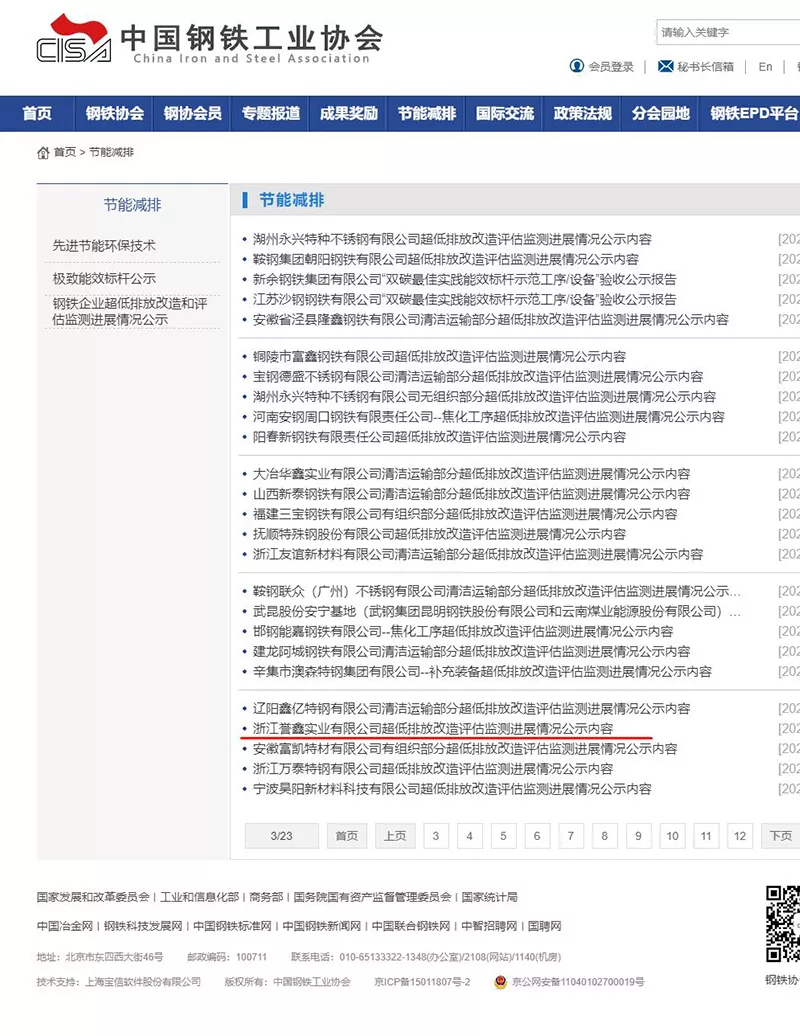The width and height of the screenshot is (800, 1036).
Task: Focus the keyword search input field
Action: point(728,32)
